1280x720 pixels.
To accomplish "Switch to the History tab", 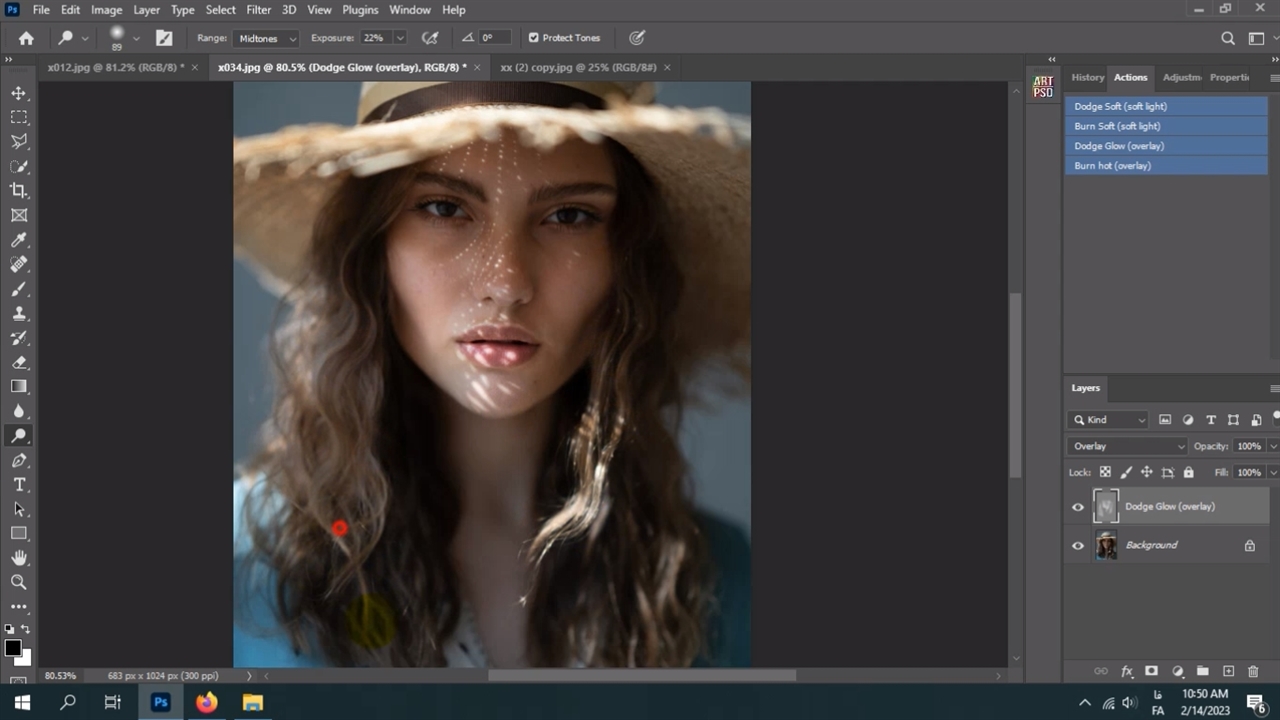I will [x=1087, y=77].
